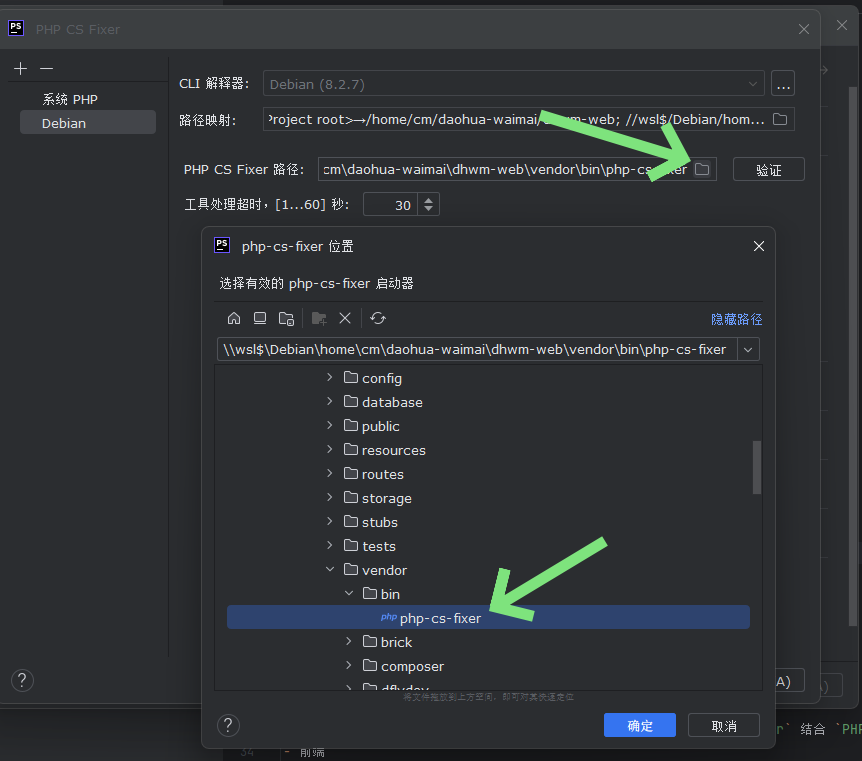Confirm with the 确定 button
This screenshot has width=862, height=761.
[x=640, y=725]
